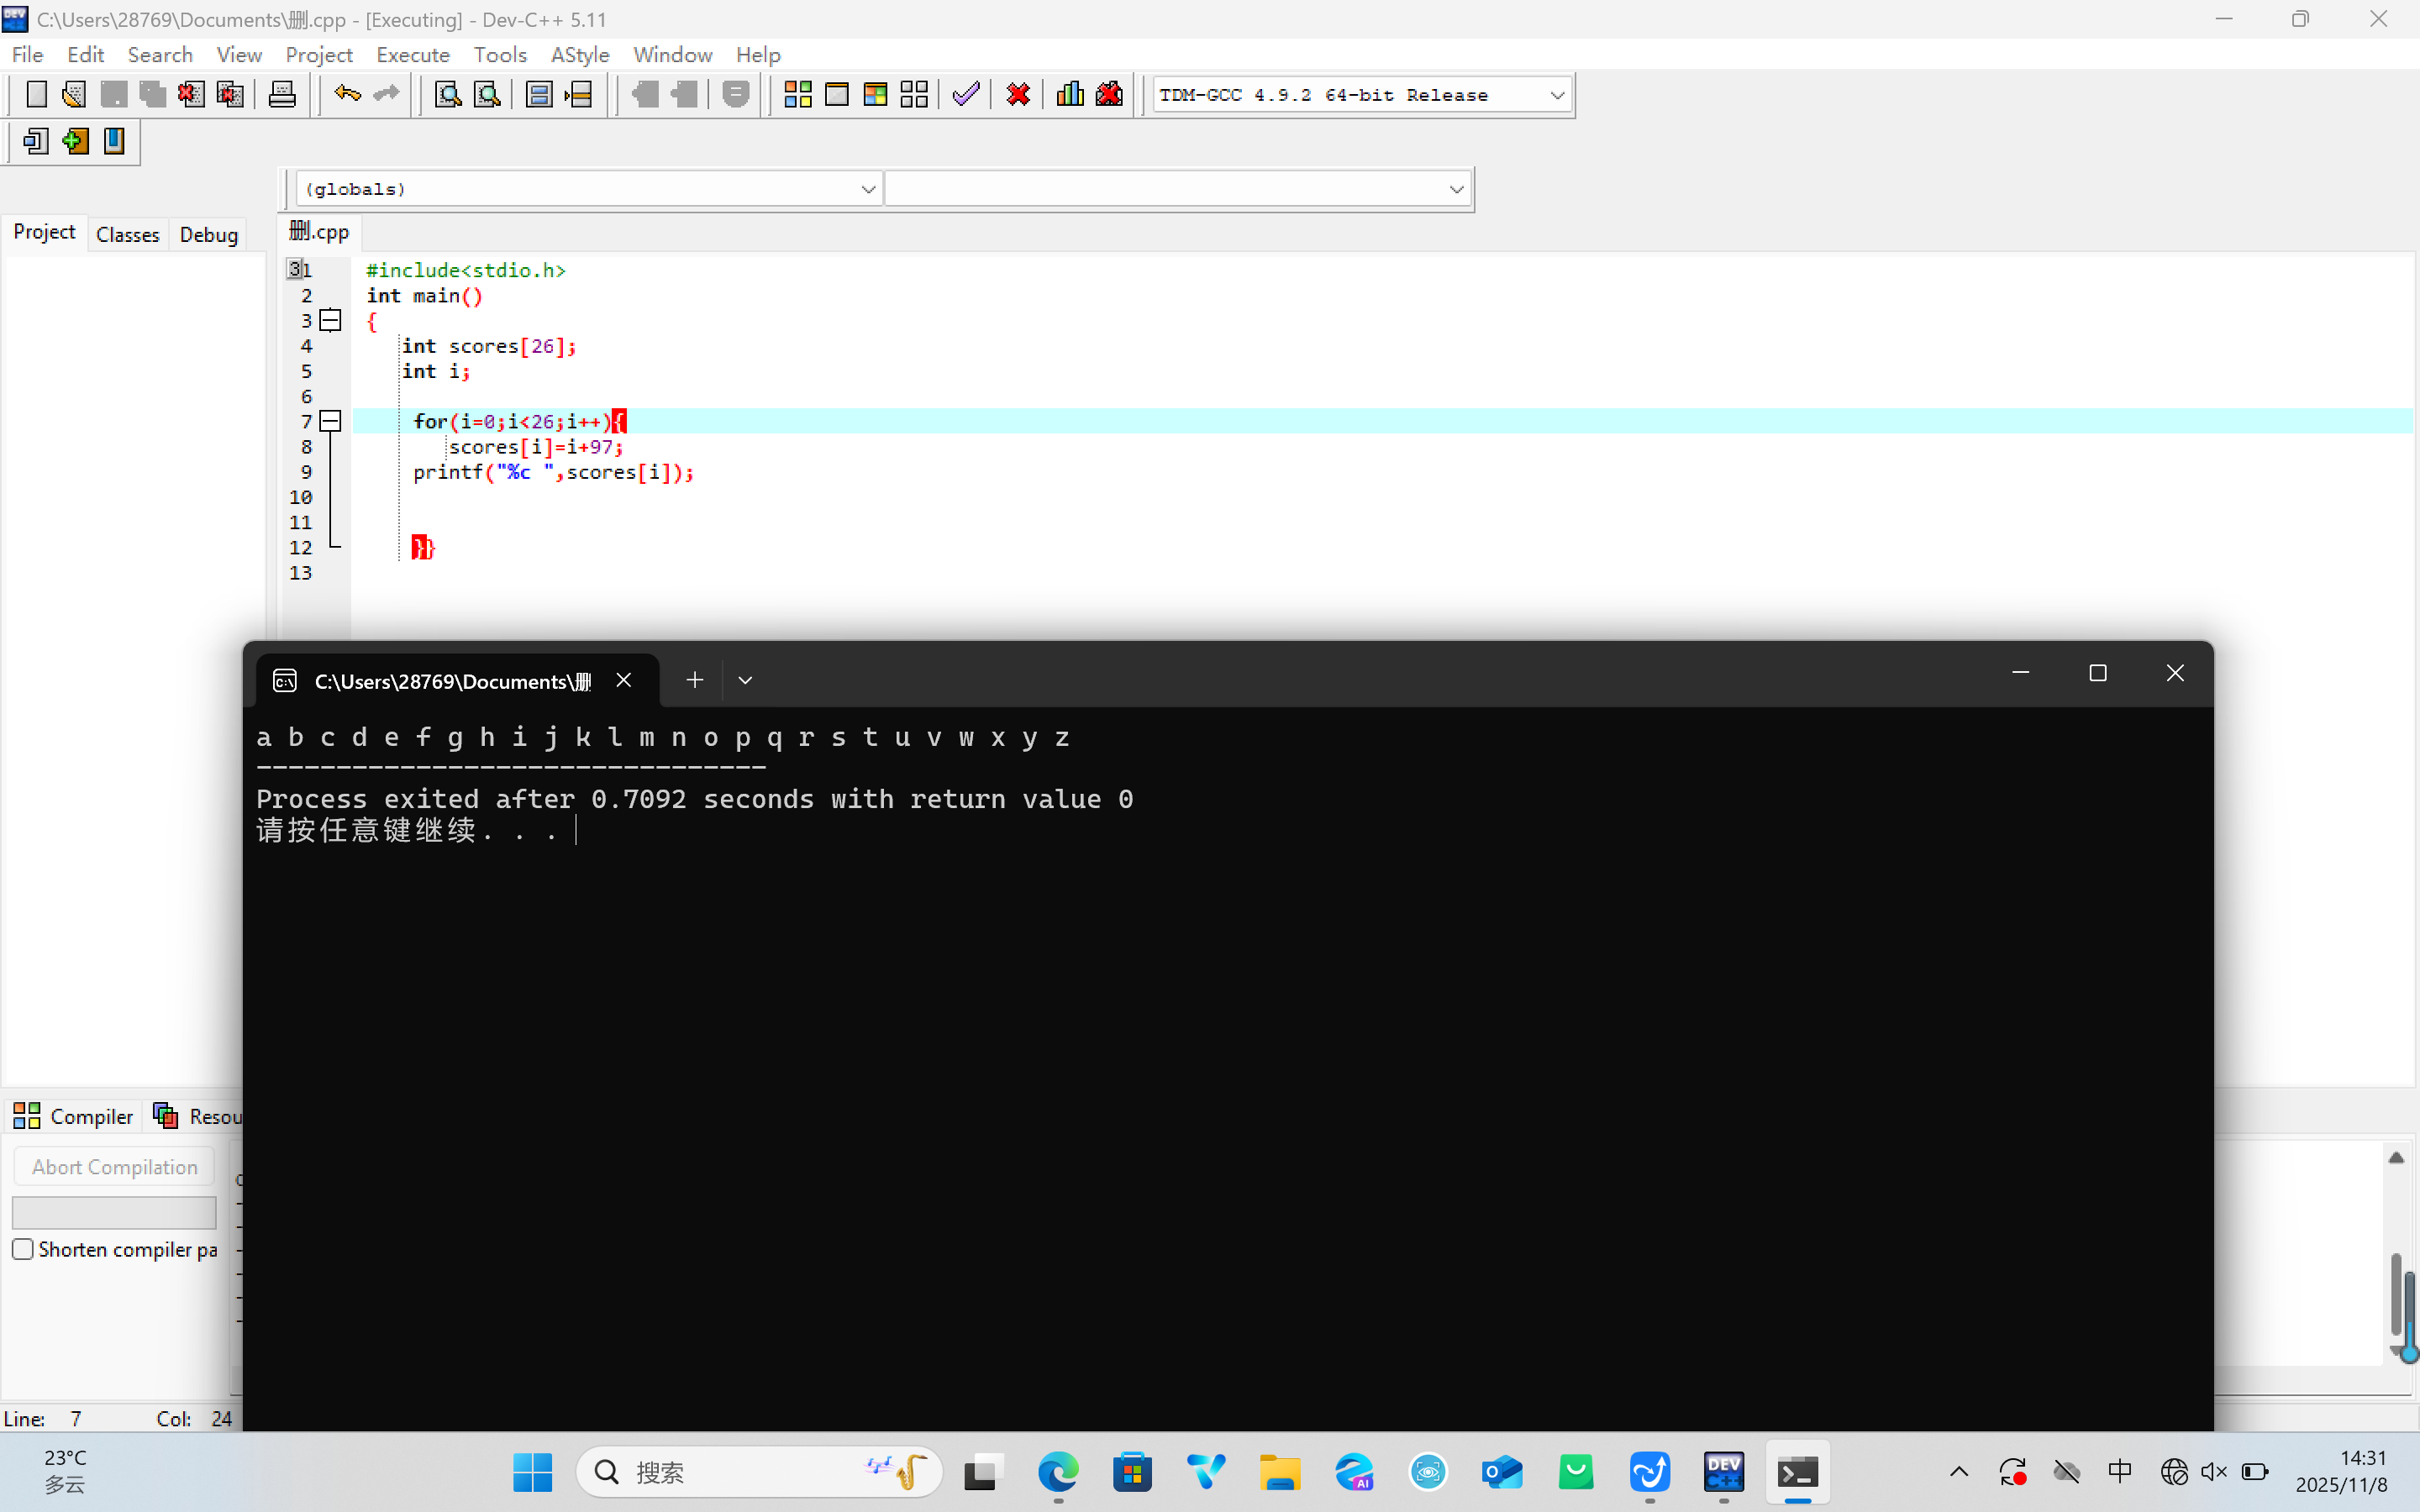
Task: Add a new terminal tab with plus
Action: (694, 680)
